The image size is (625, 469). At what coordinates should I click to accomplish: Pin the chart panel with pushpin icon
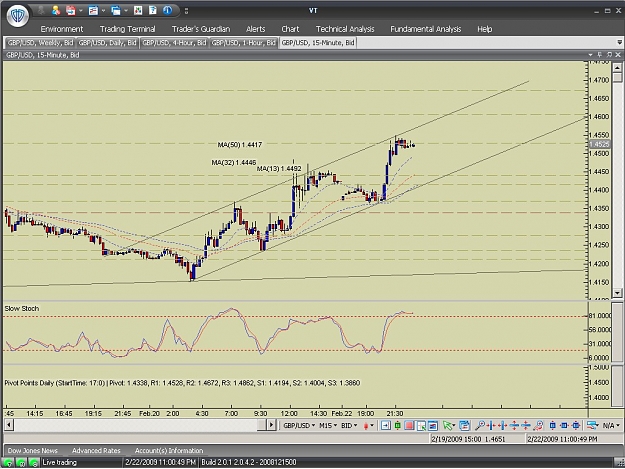click(x=600, y=55)
